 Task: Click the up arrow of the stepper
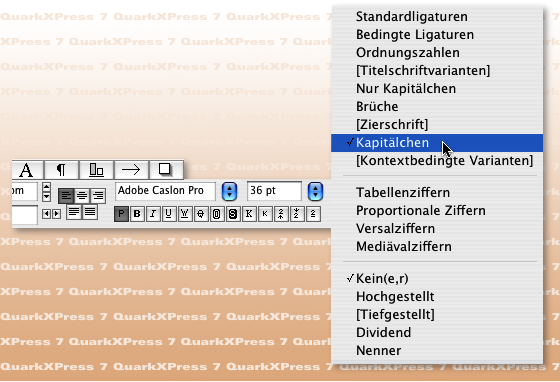click(x=46, y=187)
